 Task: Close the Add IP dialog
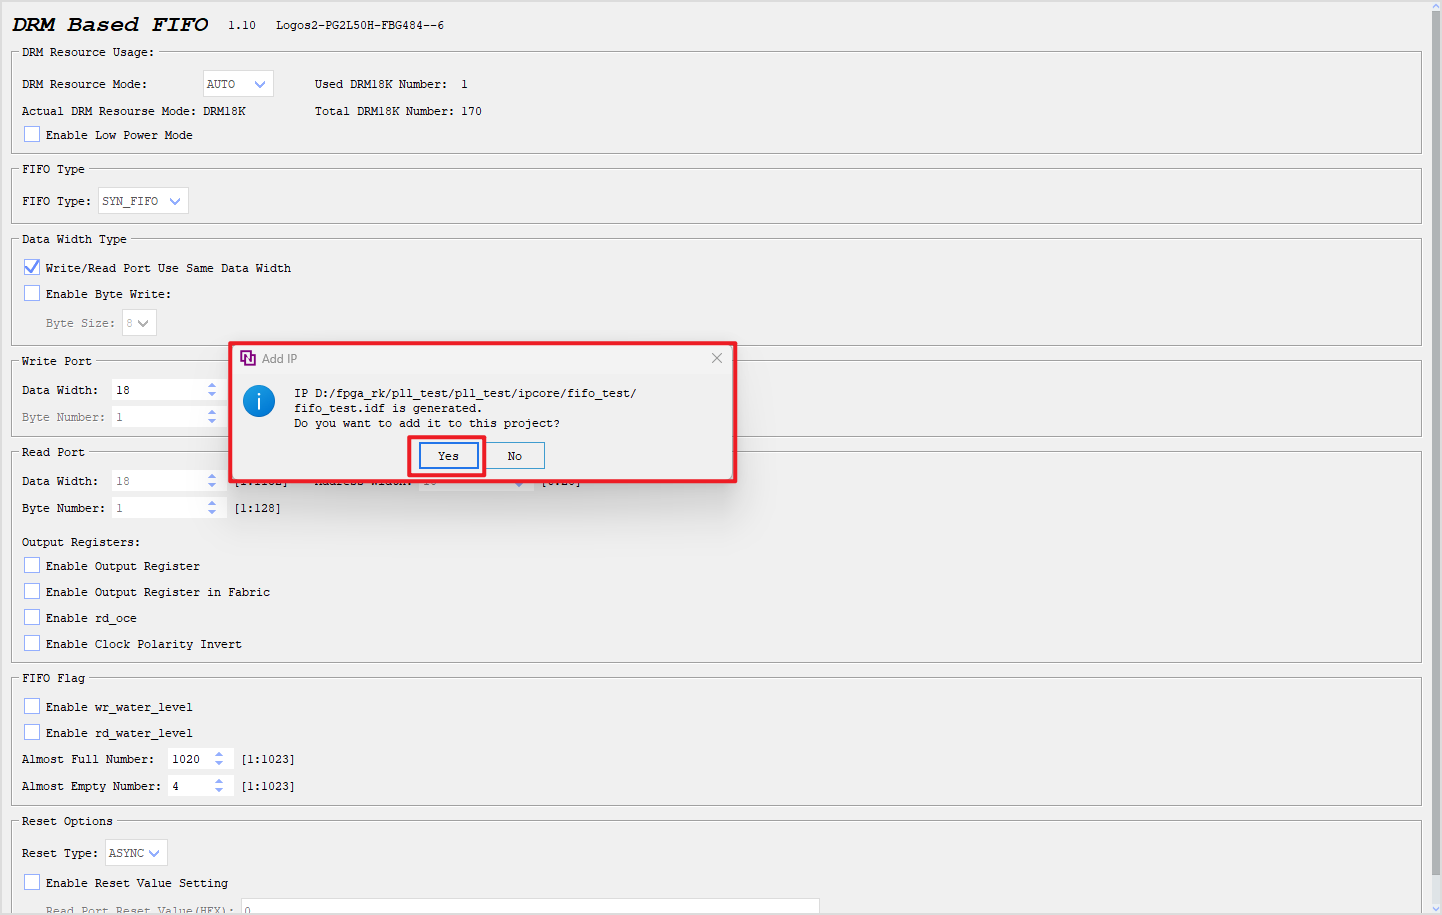(717, 357)
